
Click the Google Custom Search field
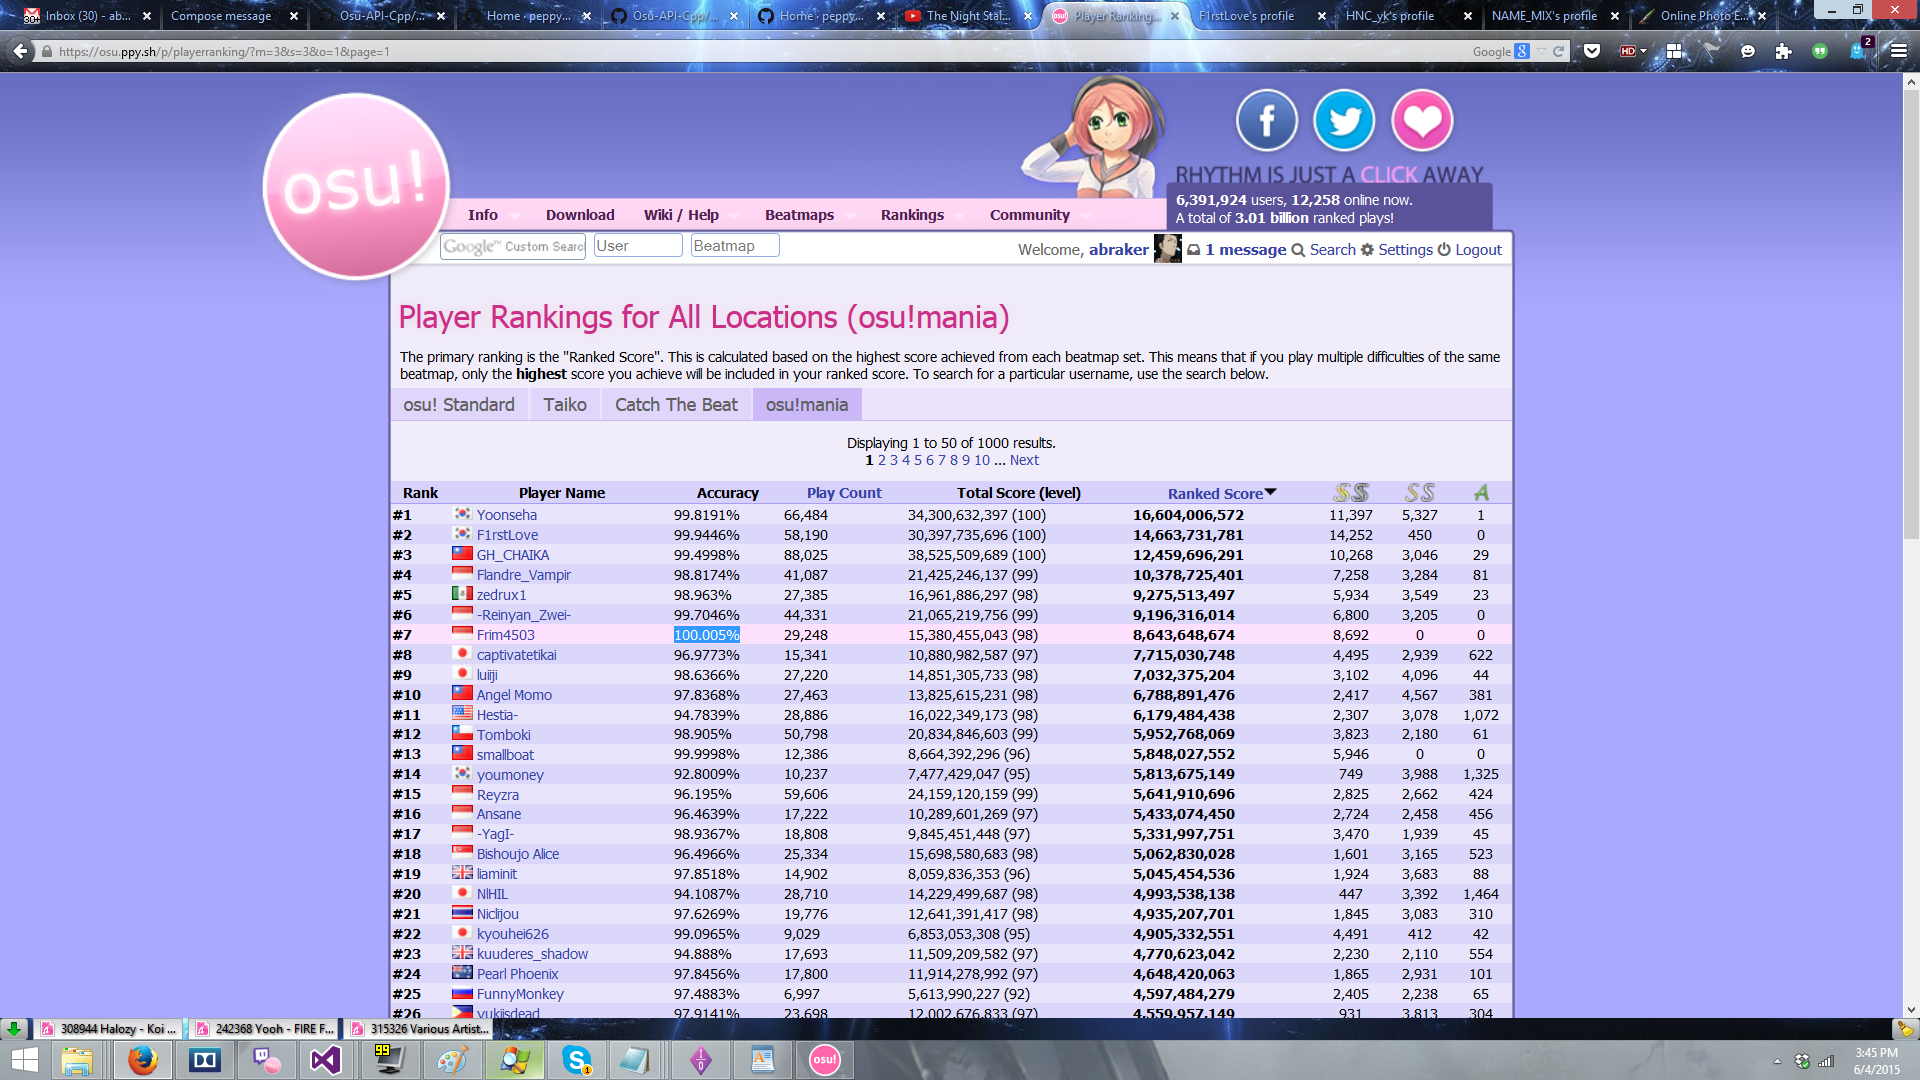513,246
